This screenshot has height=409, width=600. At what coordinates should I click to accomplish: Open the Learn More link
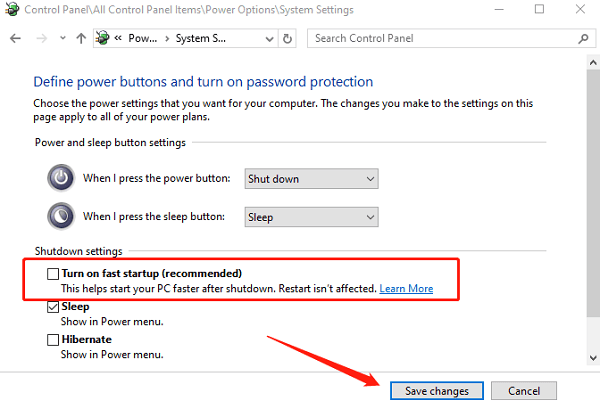(x=406, y=288)
